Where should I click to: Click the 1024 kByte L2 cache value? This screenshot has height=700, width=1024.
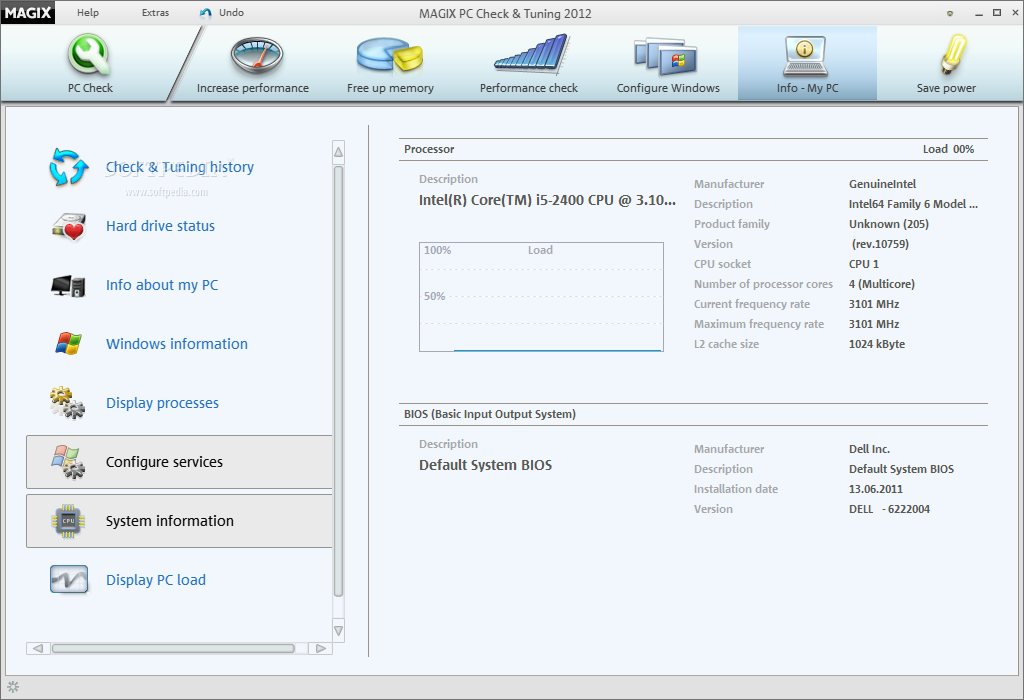877,344
